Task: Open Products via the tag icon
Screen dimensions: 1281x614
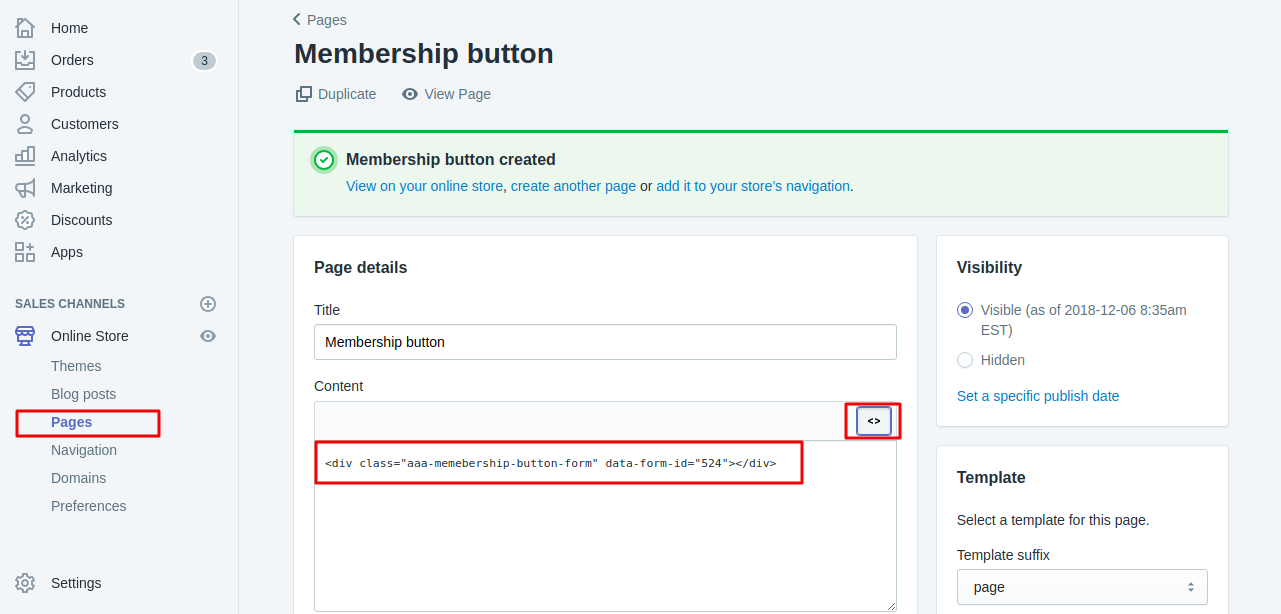Action: point(25,92)
